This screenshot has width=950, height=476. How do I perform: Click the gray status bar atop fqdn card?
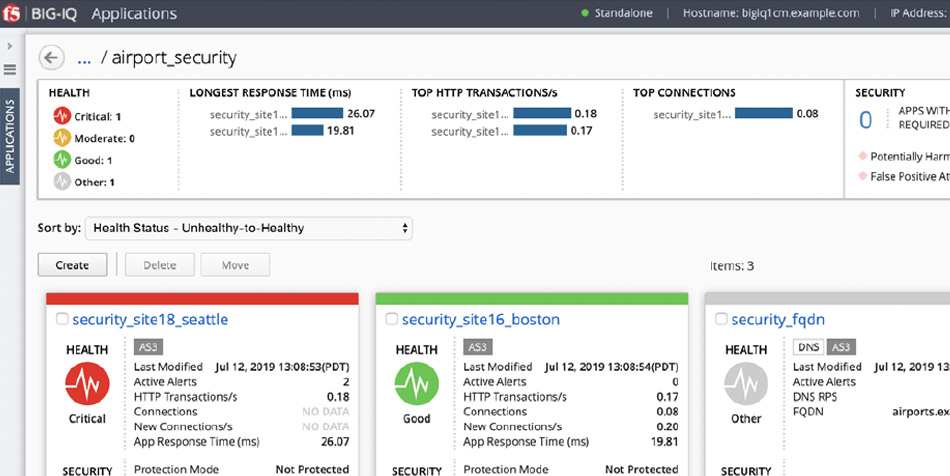(x=827, y=299)
